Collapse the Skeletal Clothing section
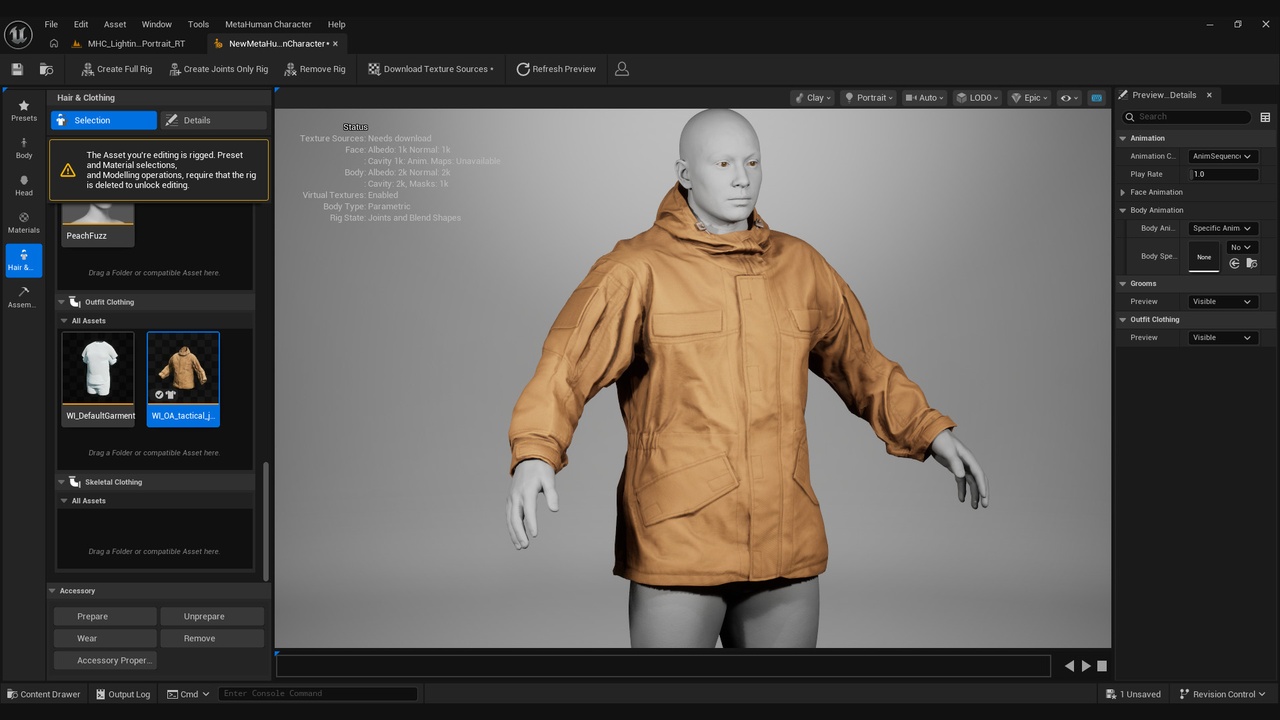Viewport: 1280px width, 720px height. [x=61, y=482]
